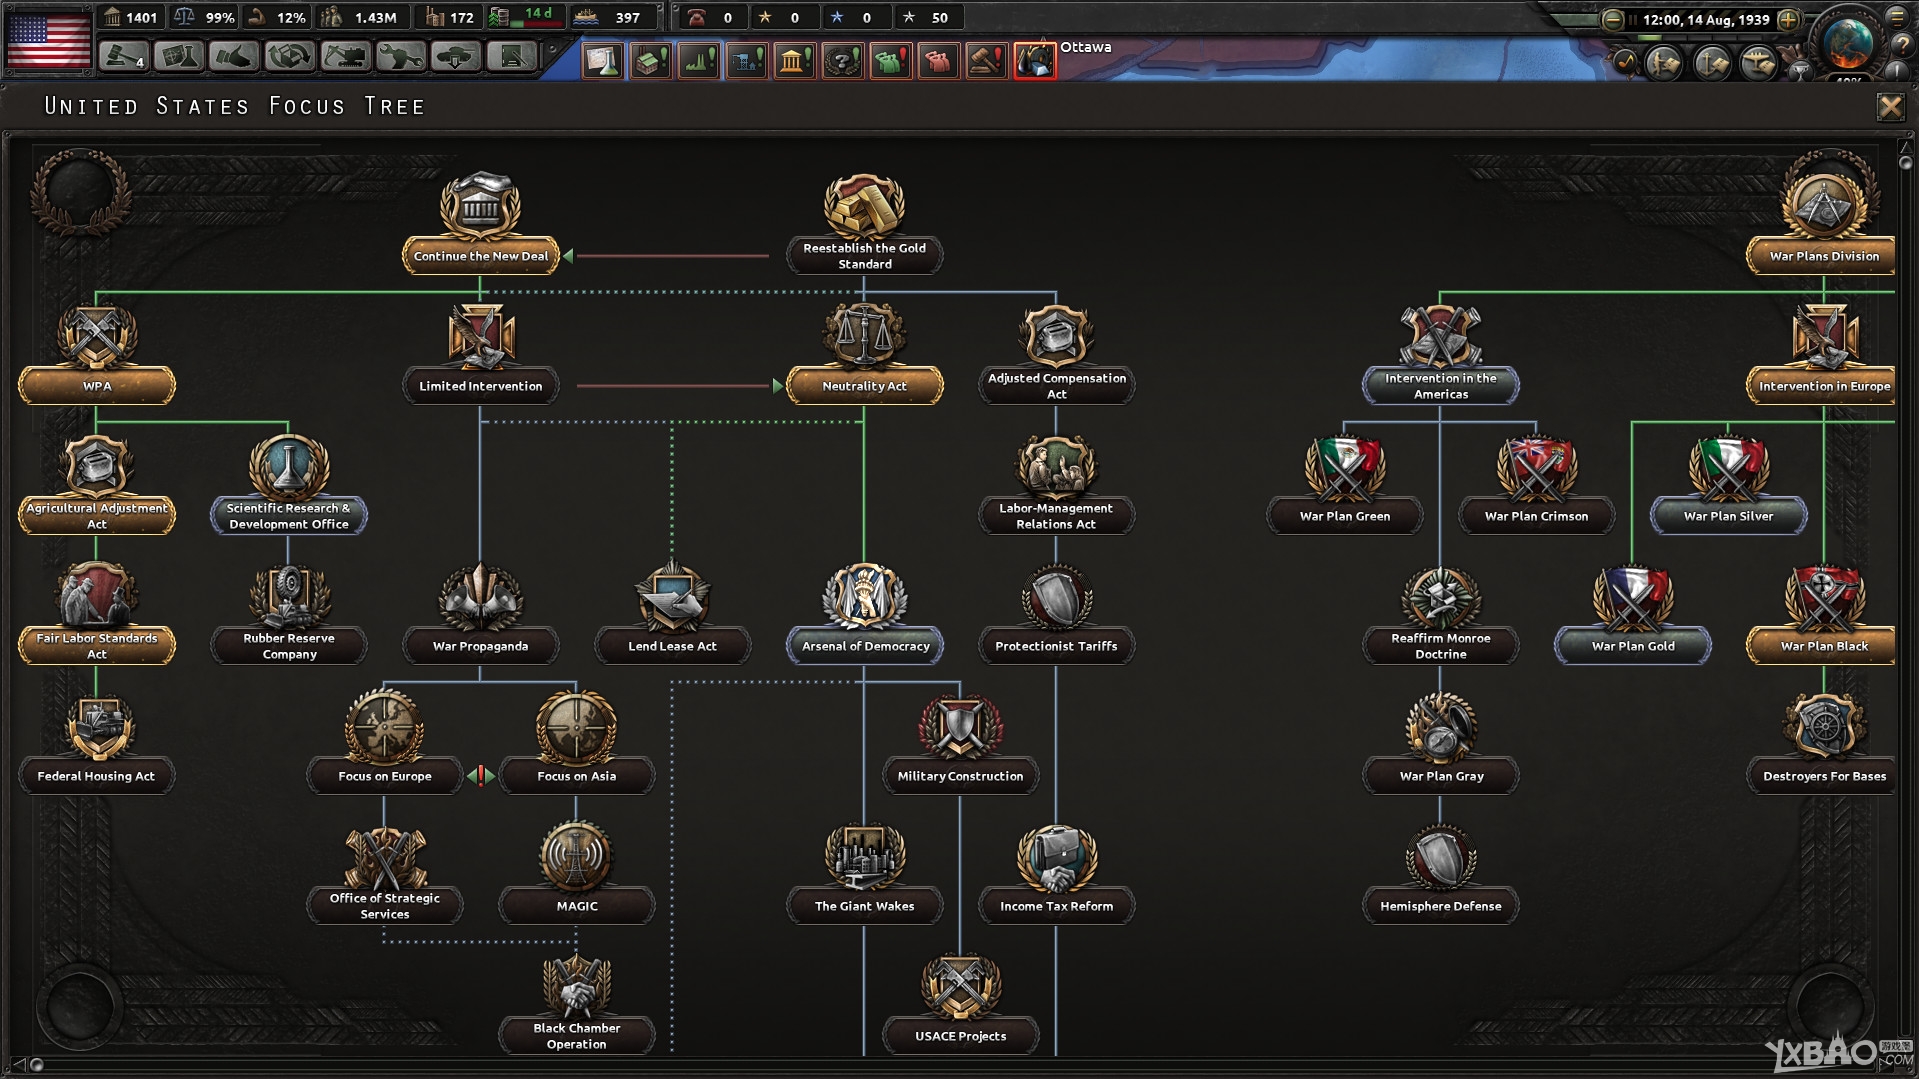Open the Decisions gavel tab

tap(123, 57)
